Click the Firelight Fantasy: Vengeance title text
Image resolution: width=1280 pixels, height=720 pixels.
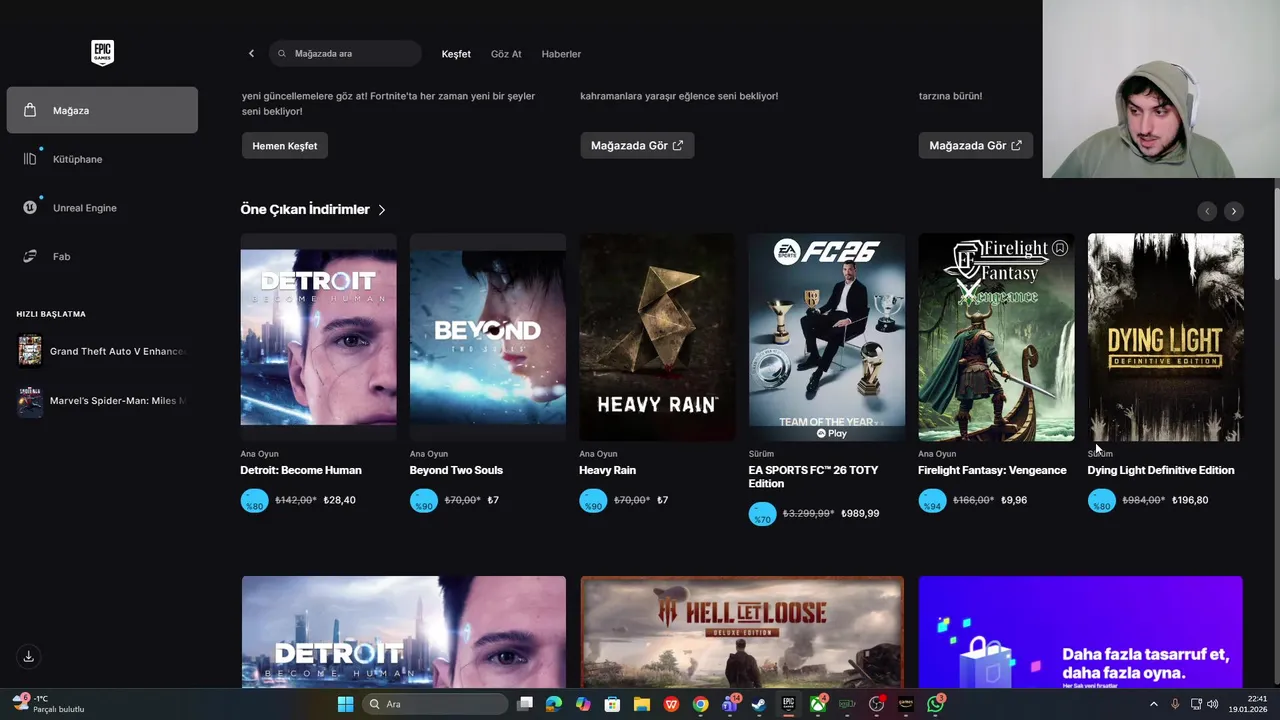click(992, 470)
